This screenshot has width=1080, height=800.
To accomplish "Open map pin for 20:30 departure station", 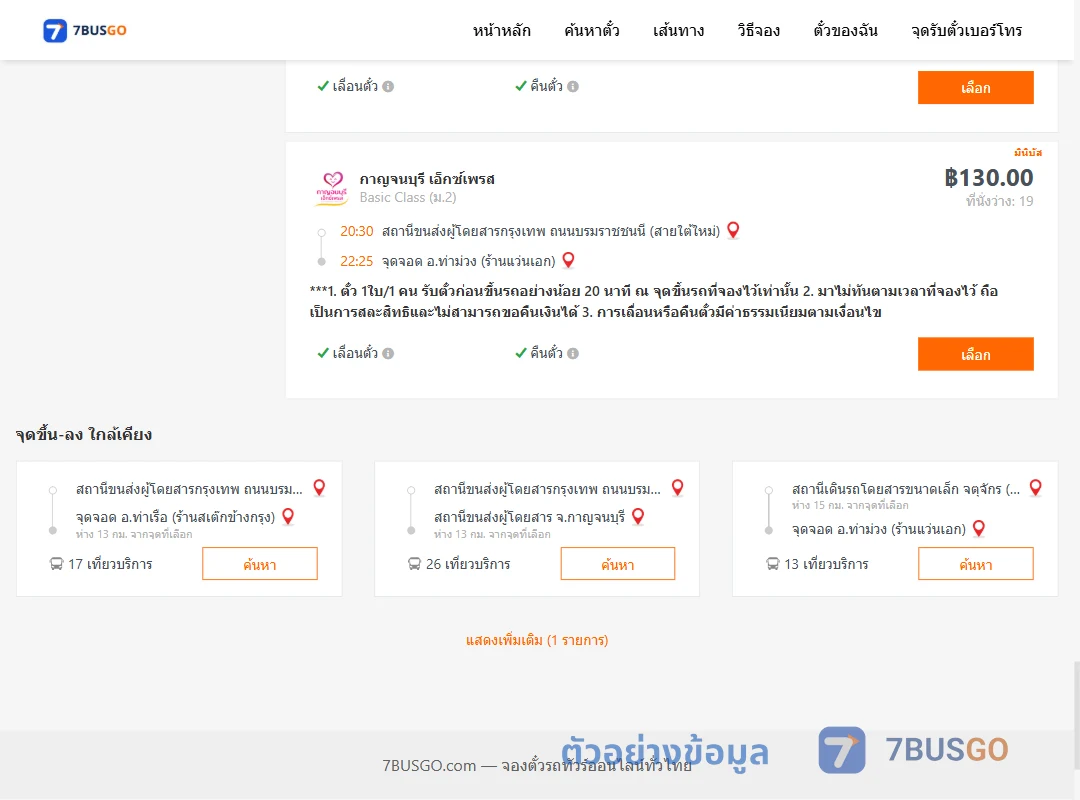I will tap(734, 230).
